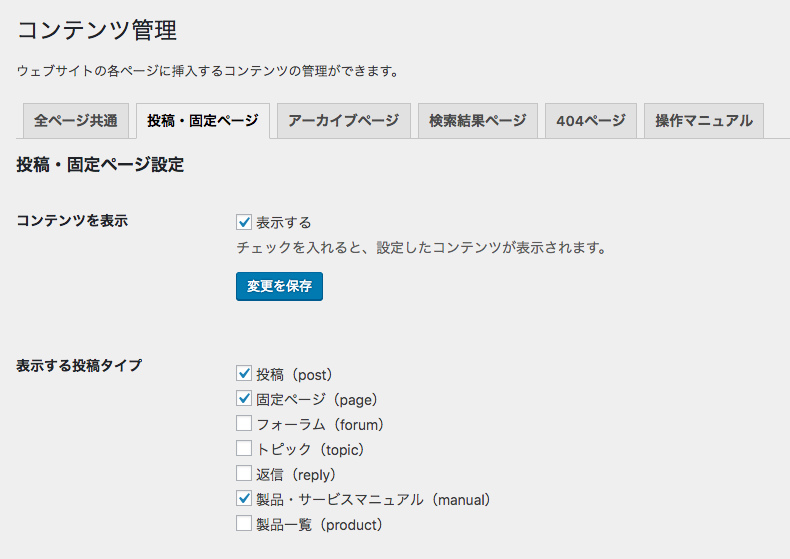Uncheck 製品・サービスマニュアル (manual) checkbox
790x559 pixels.
[244, 499]
